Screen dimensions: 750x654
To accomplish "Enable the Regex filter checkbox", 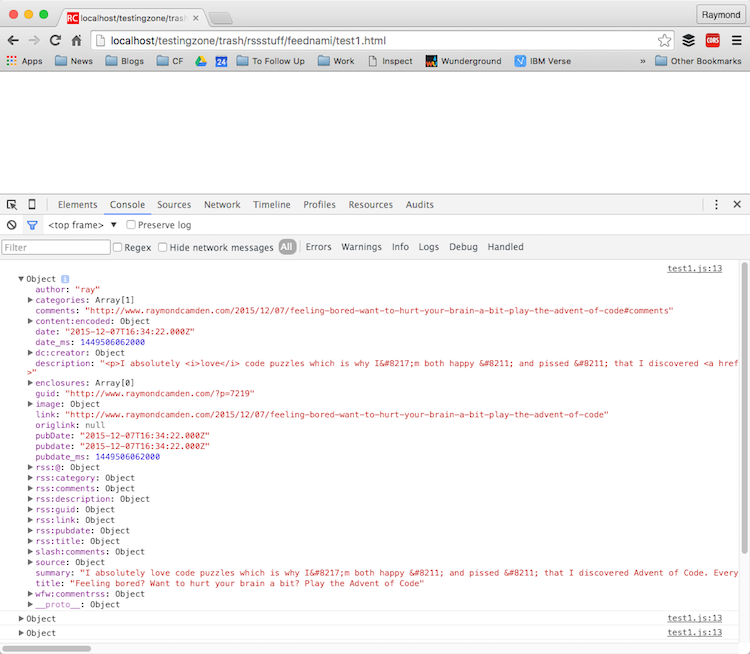I will coord(118,247).
